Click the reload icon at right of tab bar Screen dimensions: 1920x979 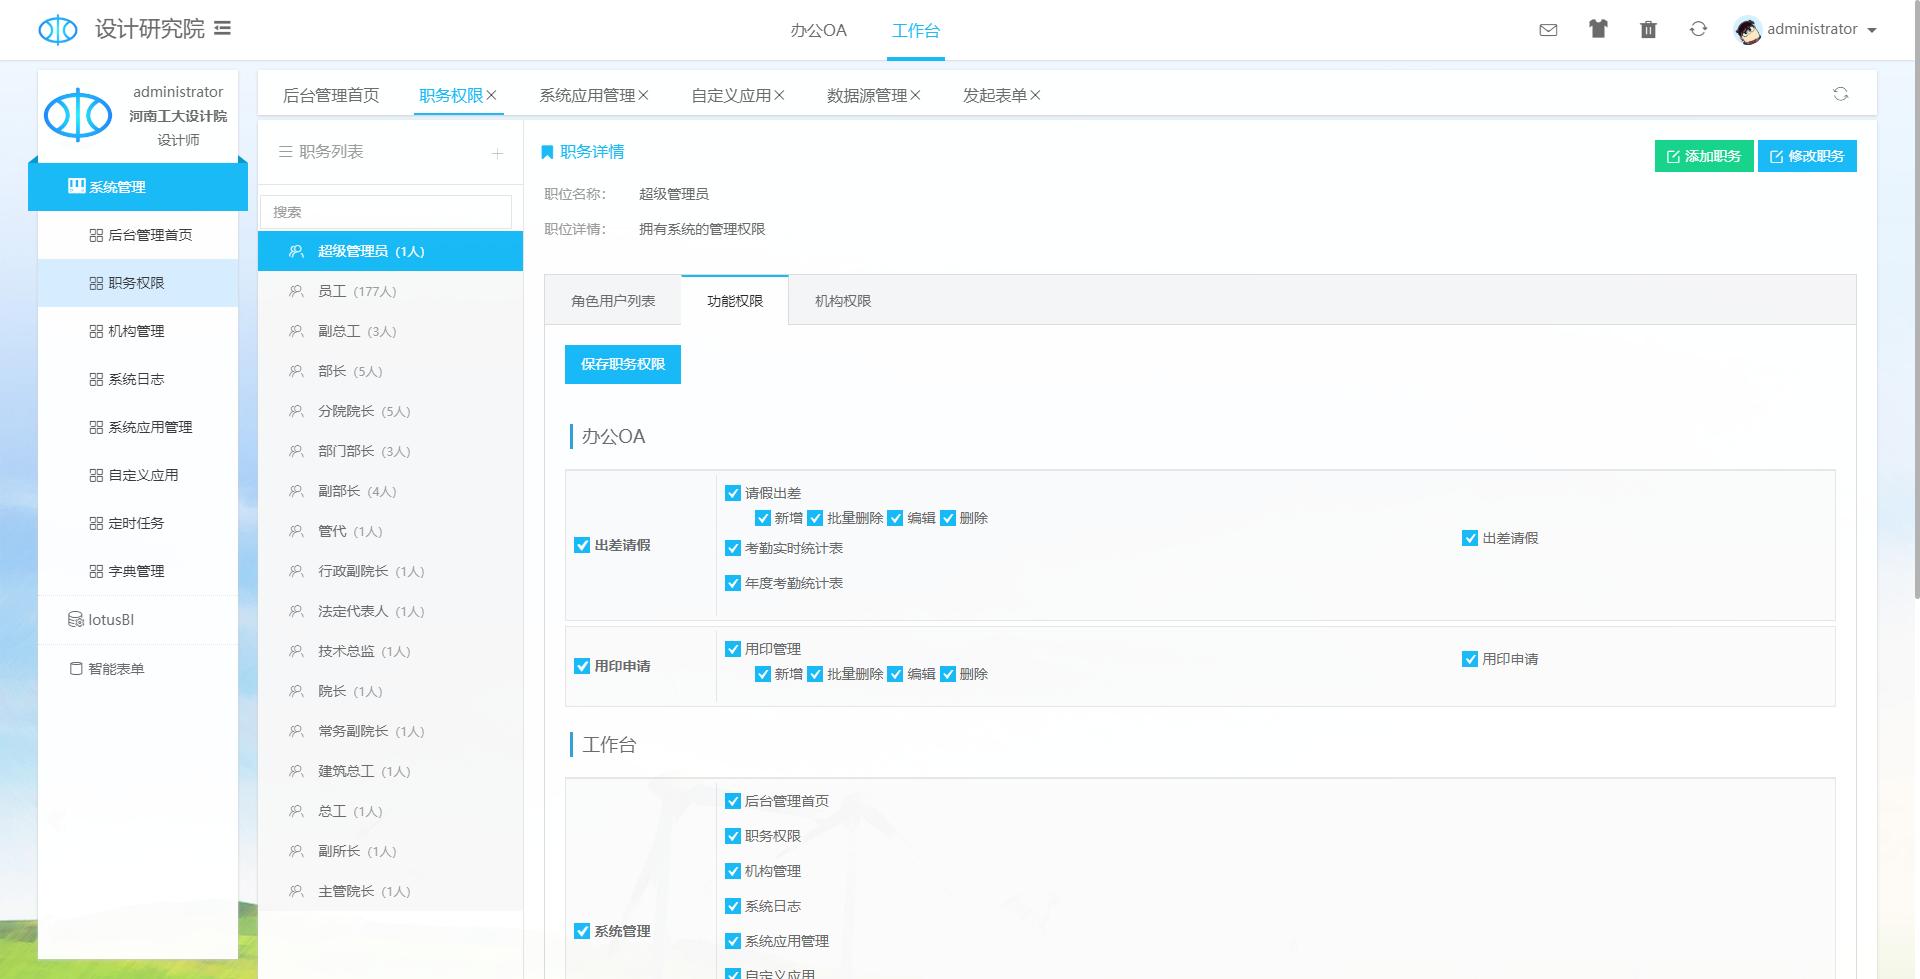[x=1840, y=94]
